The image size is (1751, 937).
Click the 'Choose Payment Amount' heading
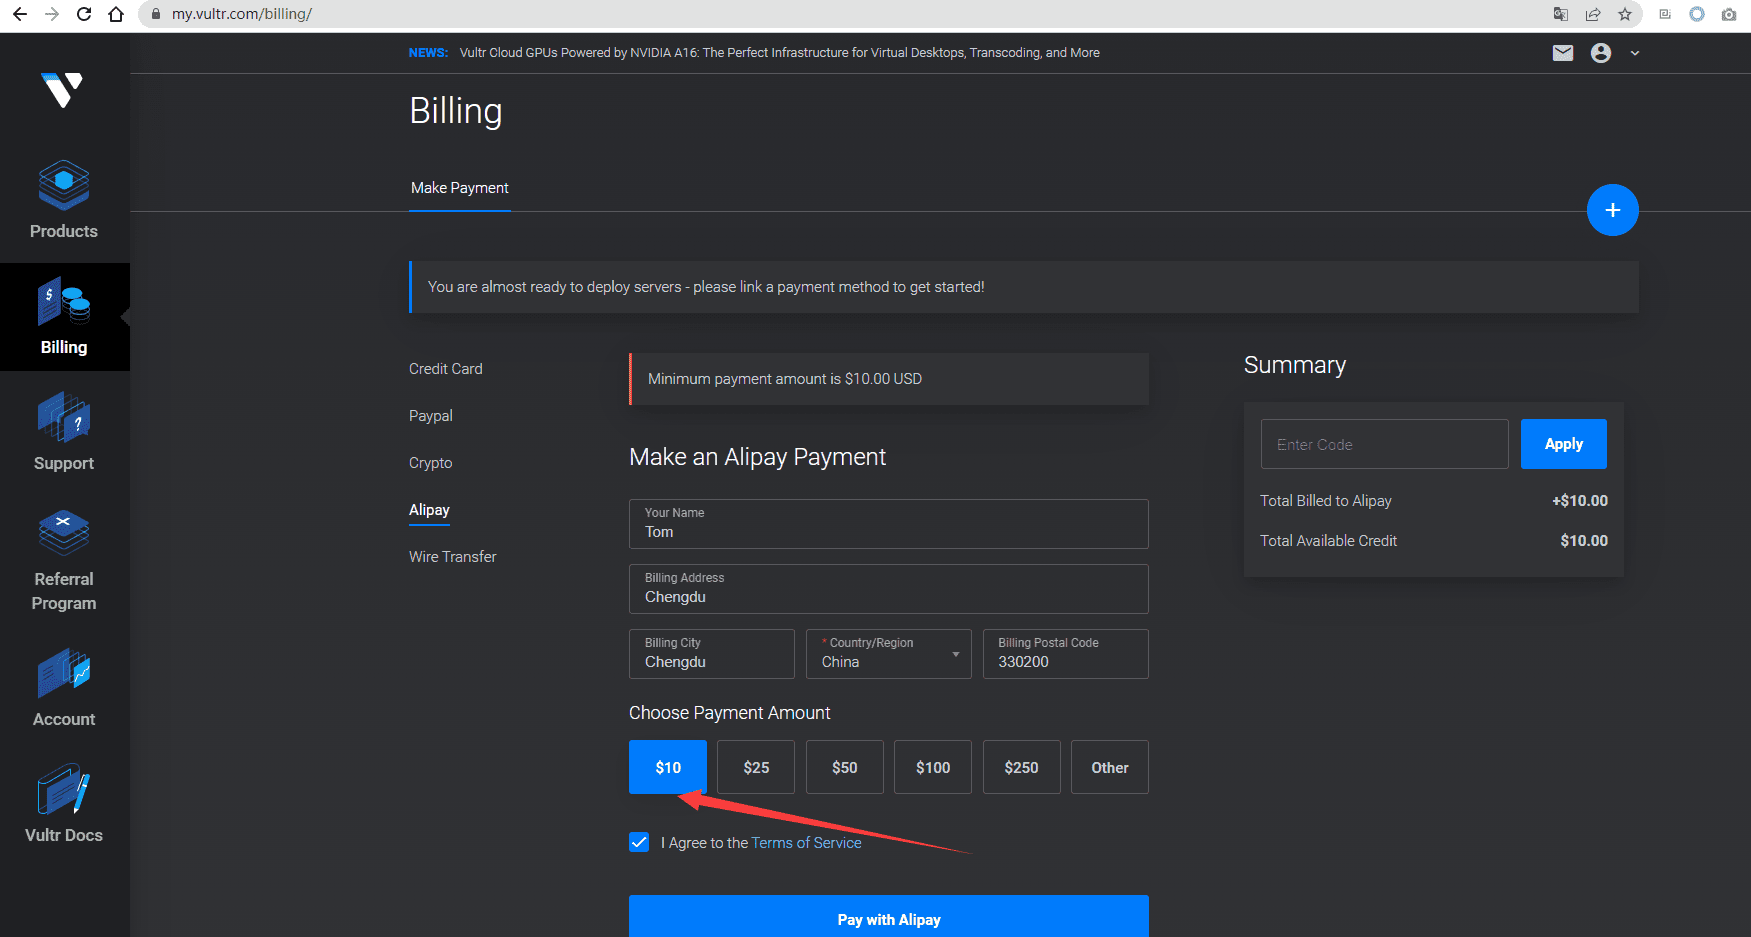pyautogui.click(x=730, y=713)
